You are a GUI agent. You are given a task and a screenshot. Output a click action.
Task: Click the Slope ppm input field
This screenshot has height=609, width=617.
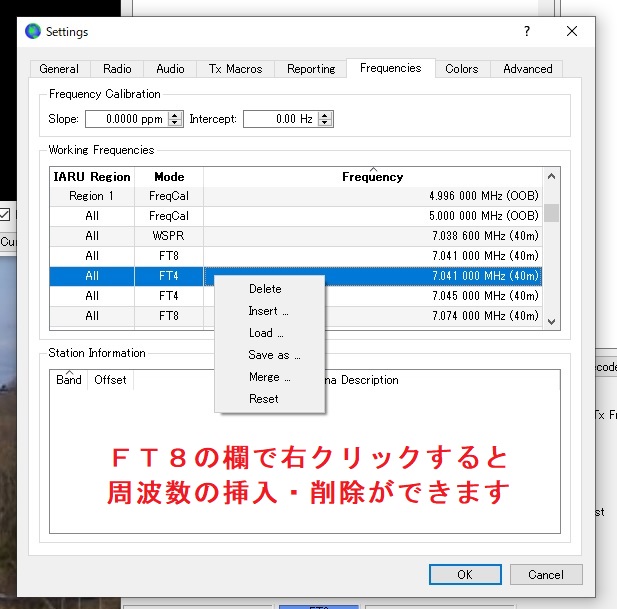126,119
